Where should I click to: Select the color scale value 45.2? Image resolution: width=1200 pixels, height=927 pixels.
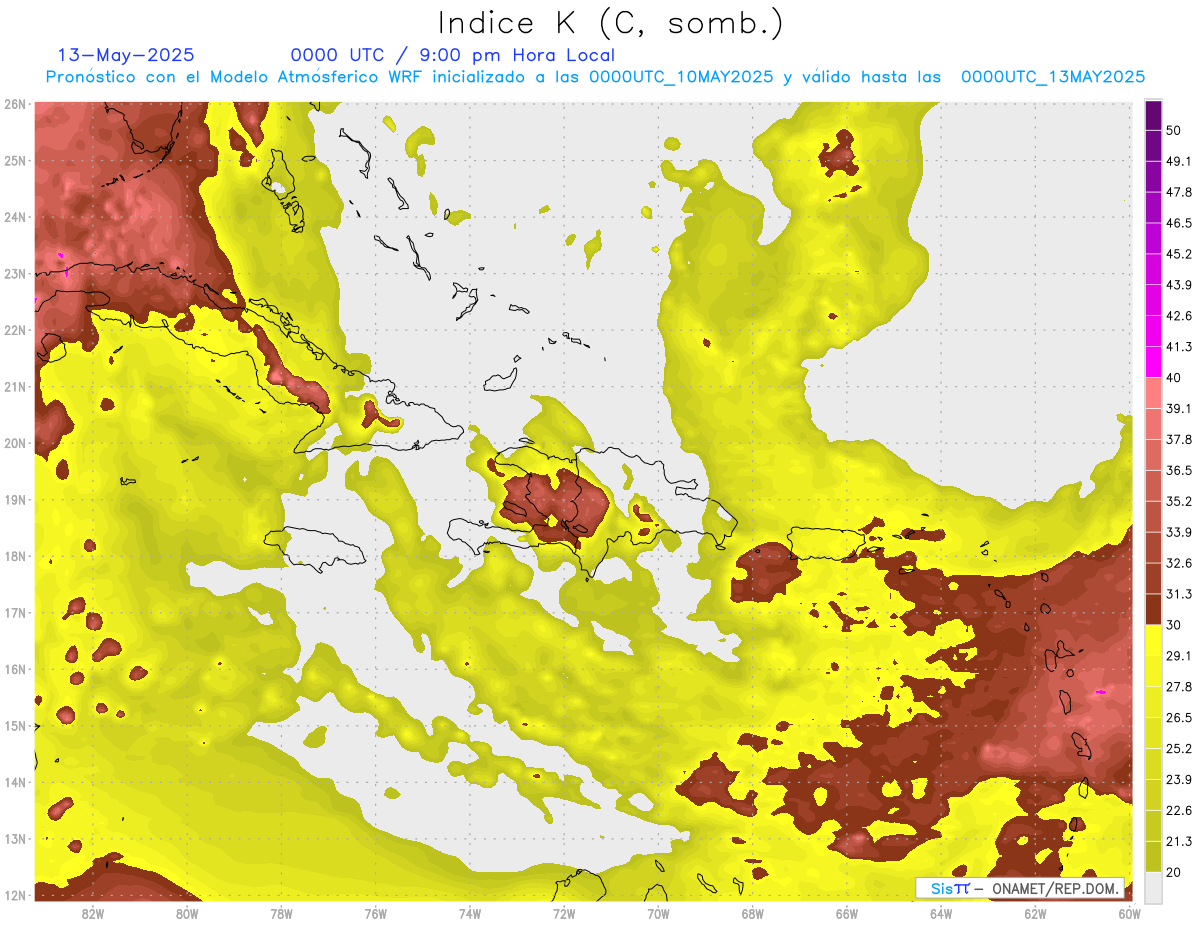pos(1180,254)
